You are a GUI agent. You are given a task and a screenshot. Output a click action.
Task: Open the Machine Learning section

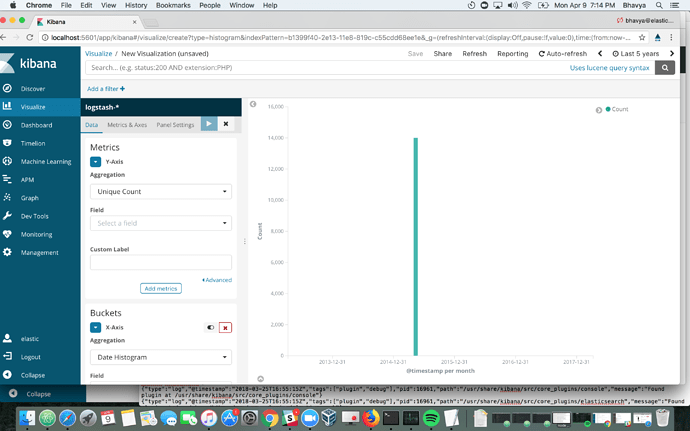(46, 162)
